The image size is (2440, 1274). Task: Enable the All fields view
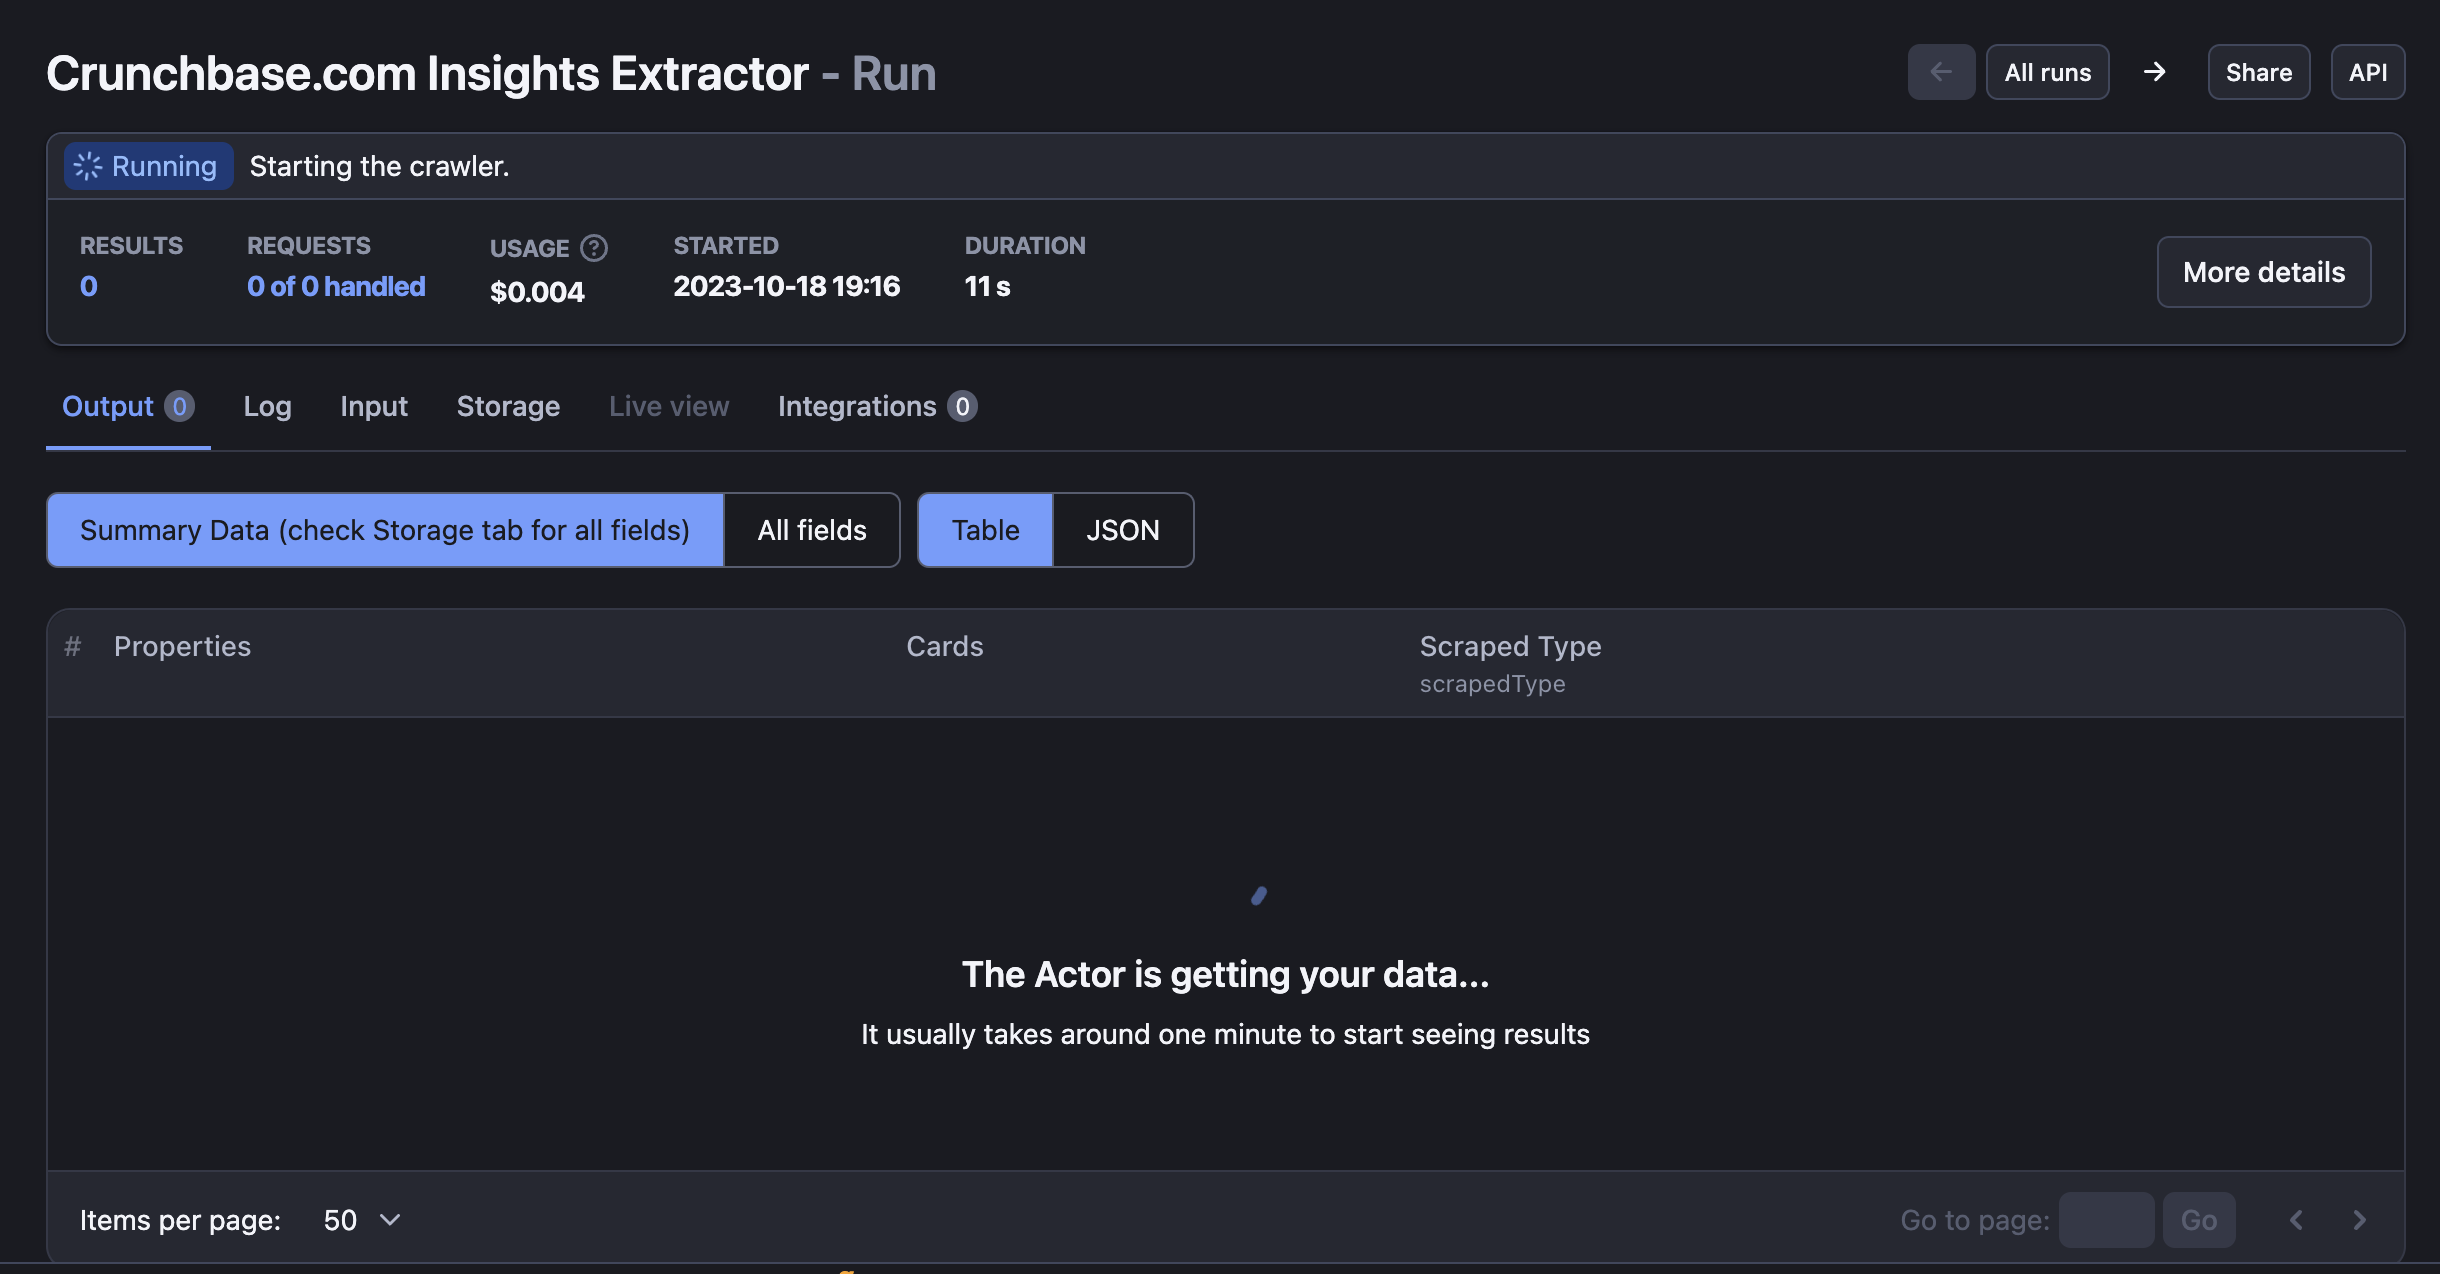(812, 530)
